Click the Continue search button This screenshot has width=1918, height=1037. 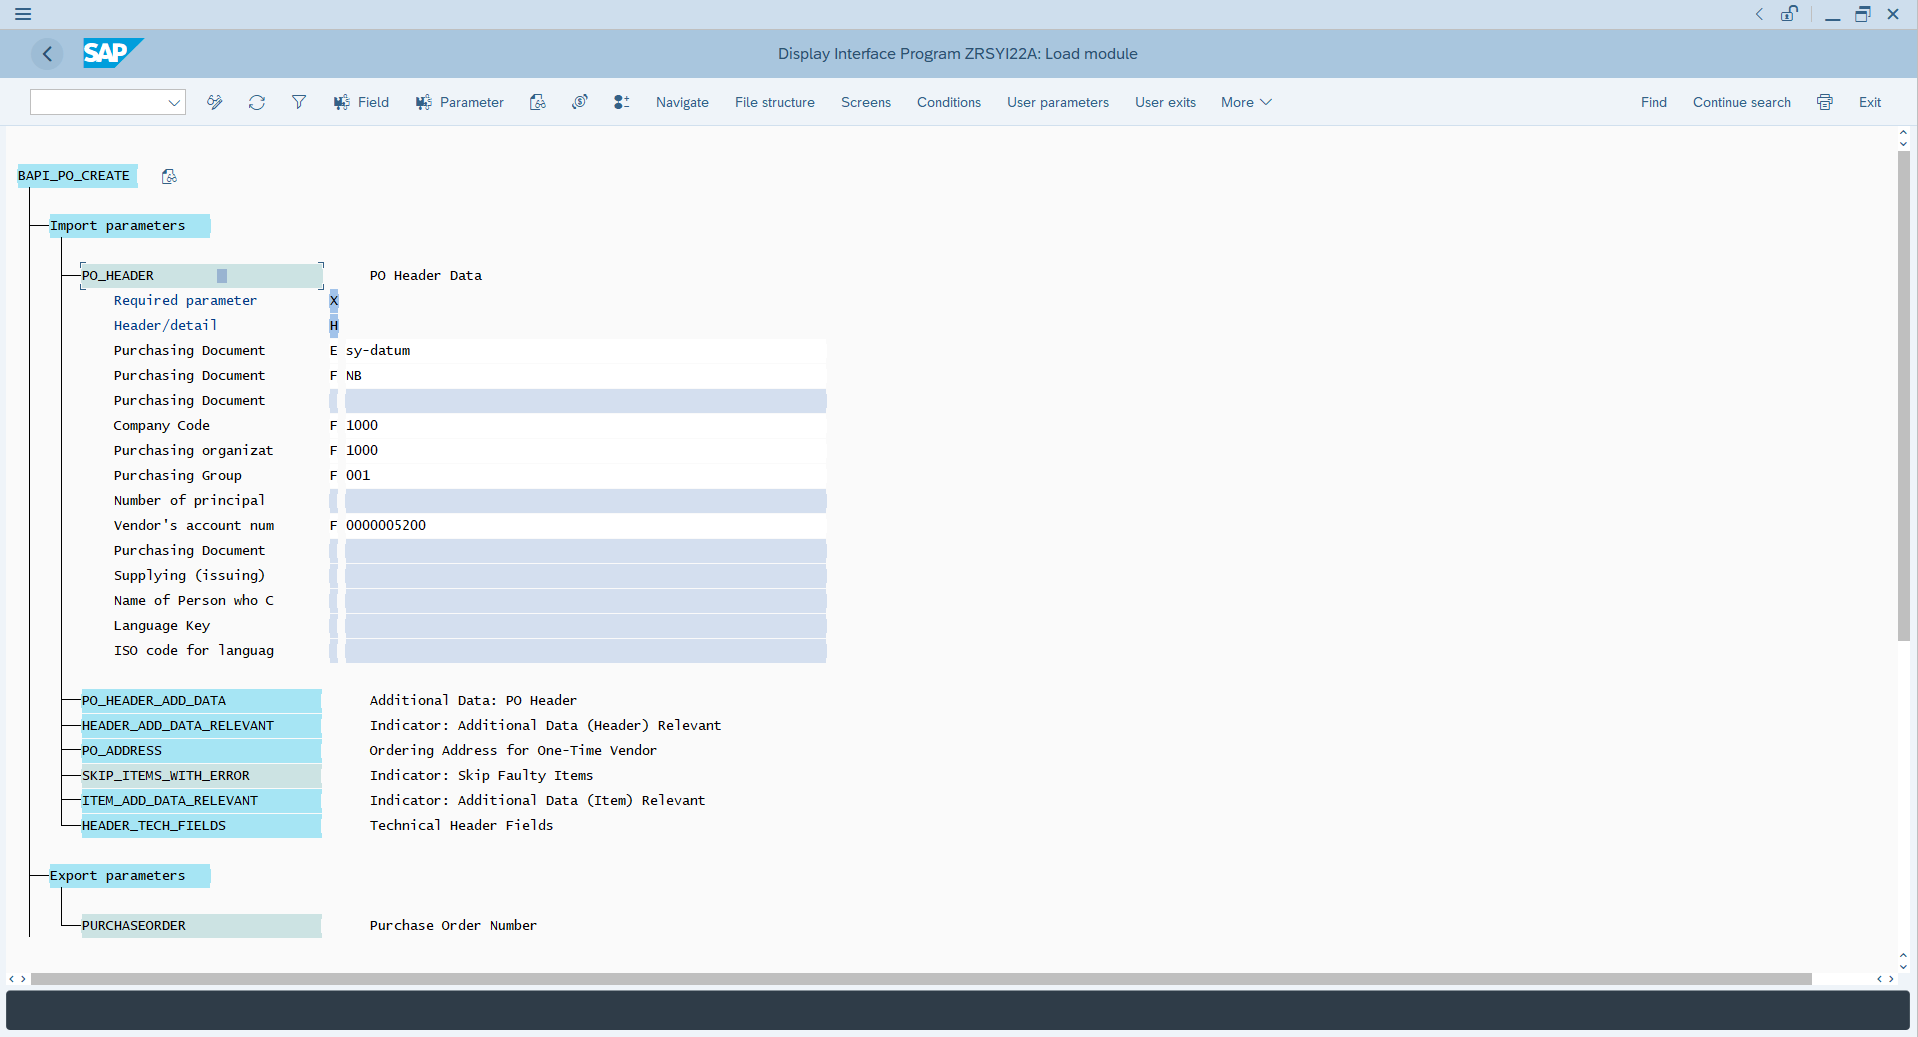[1741, 102]
